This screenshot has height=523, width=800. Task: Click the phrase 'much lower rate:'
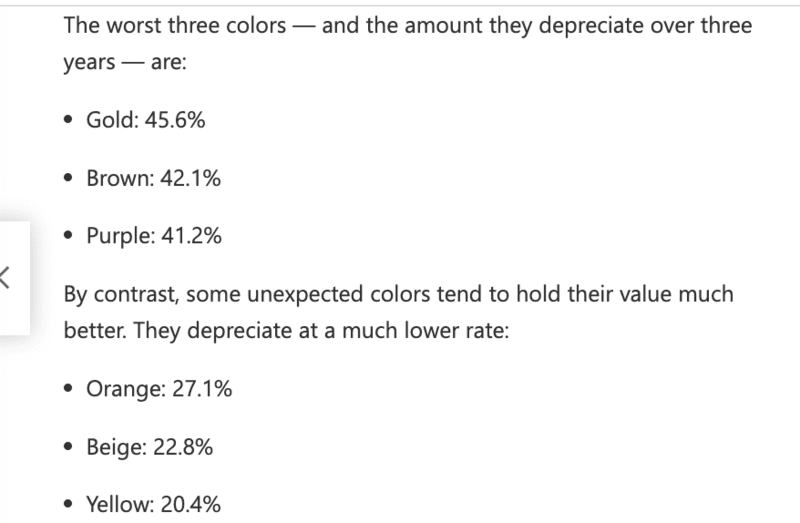tap(426, 331)
